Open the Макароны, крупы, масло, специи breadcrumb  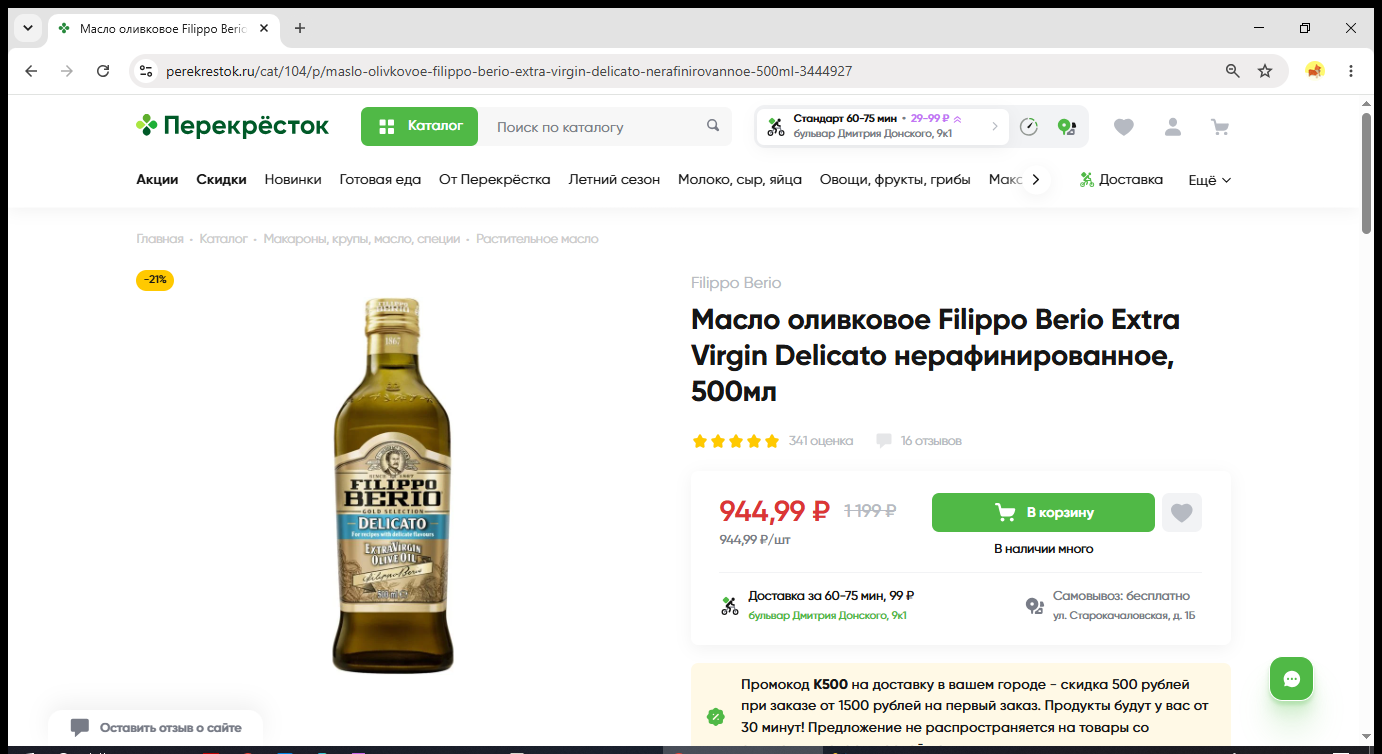(x=362, y=239)
